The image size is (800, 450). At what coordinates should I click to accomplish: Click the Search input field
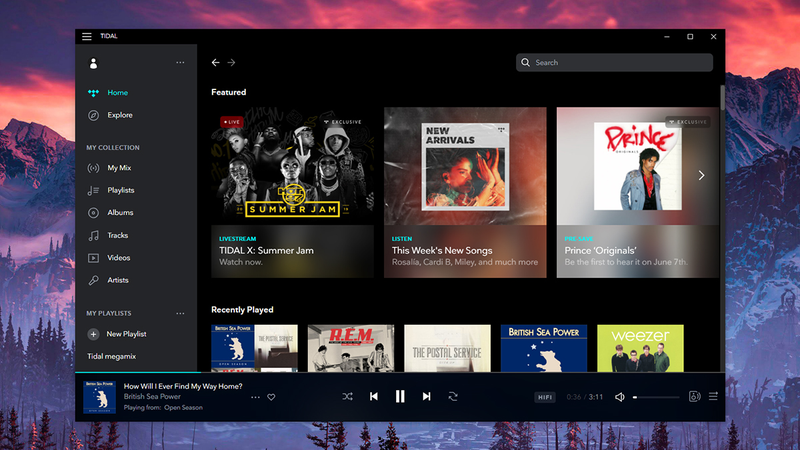coord(614,62)
